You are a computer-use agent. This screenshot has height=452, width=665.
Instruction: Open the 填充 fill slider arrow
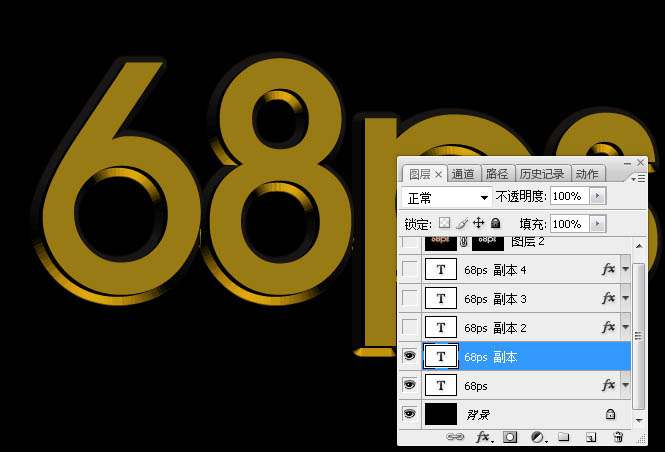click(x=598, y=223)
